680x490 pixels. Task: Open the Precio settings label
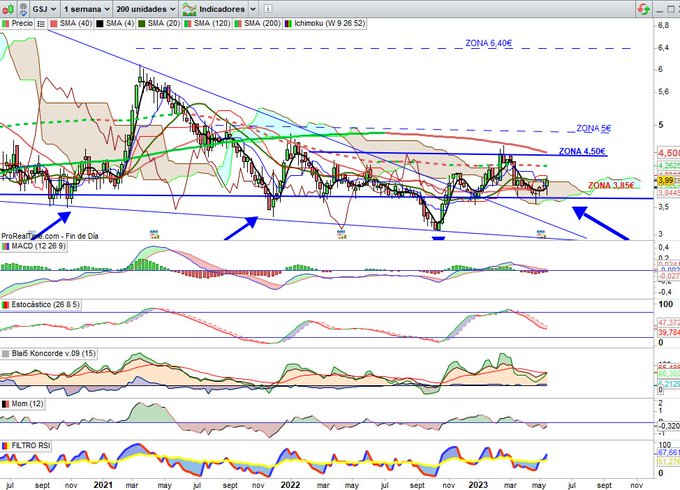17,23
